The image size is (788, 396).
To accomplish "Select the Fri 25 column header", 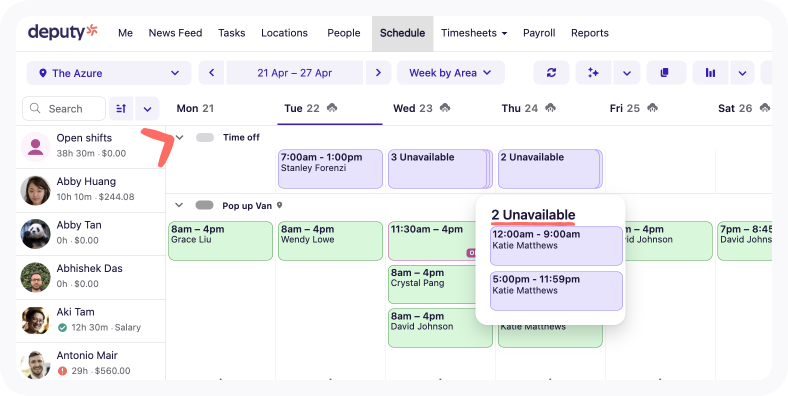I will click(625, 108).
